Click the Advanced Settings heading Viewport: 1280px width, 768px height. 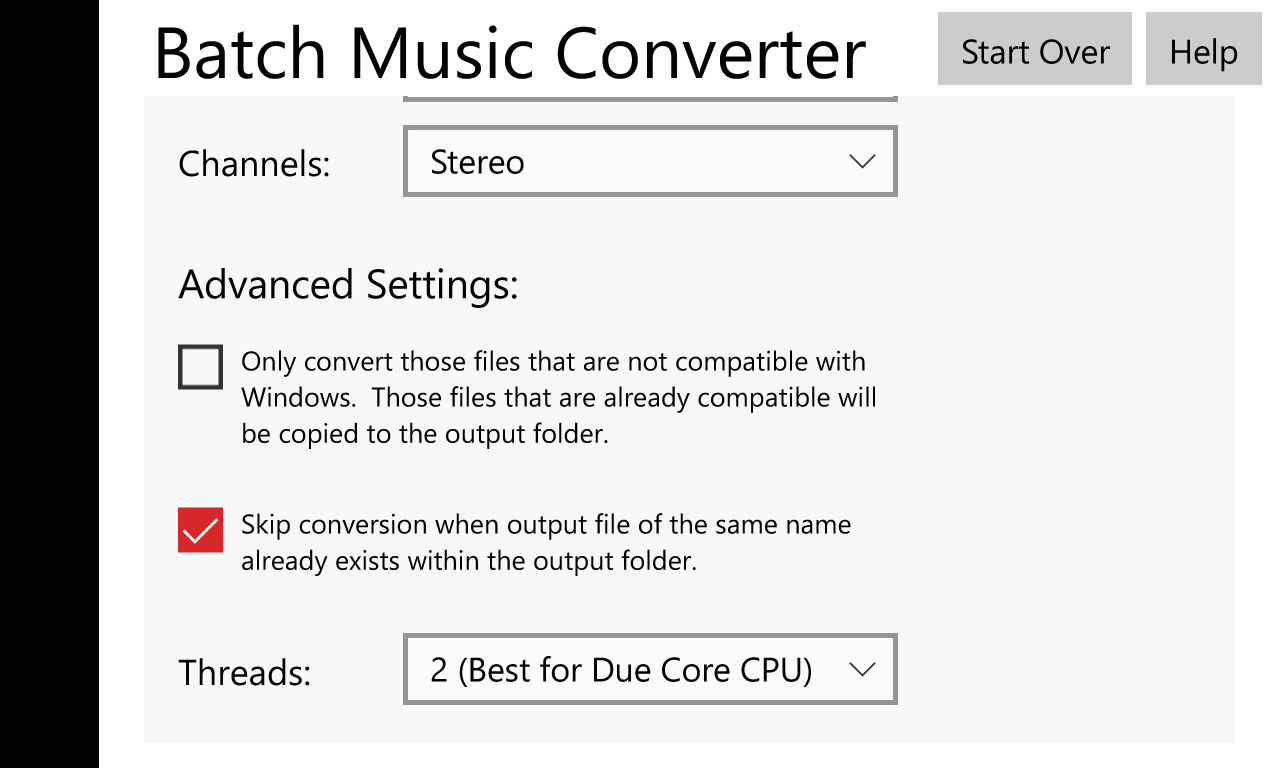pos(348,284)
